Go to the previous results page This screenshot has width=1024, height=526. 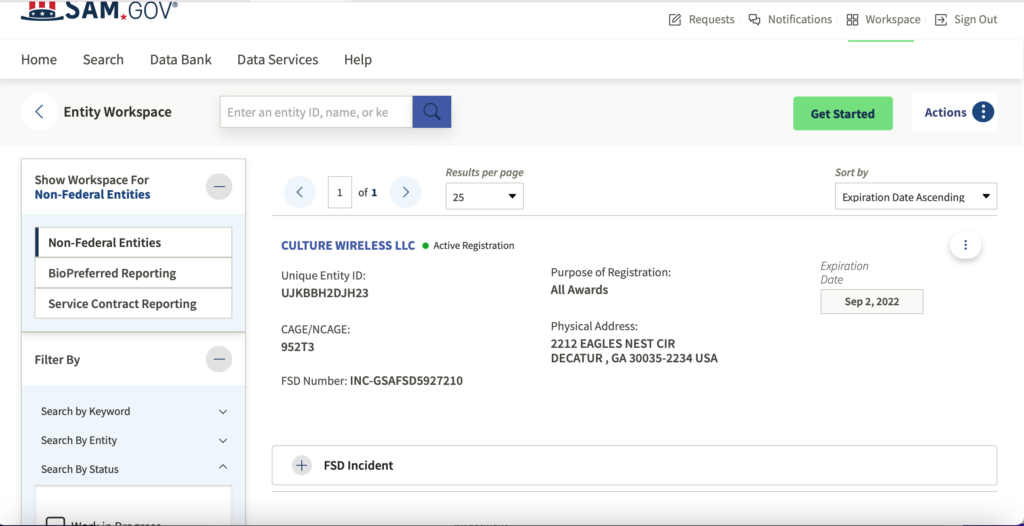point(300,192)
